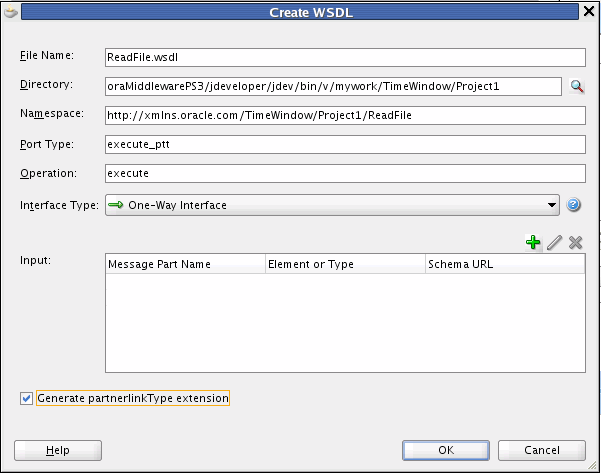Click the Operation text field
Image resolution: width=601 pixels, height=473 pixels.
[344, 173]
